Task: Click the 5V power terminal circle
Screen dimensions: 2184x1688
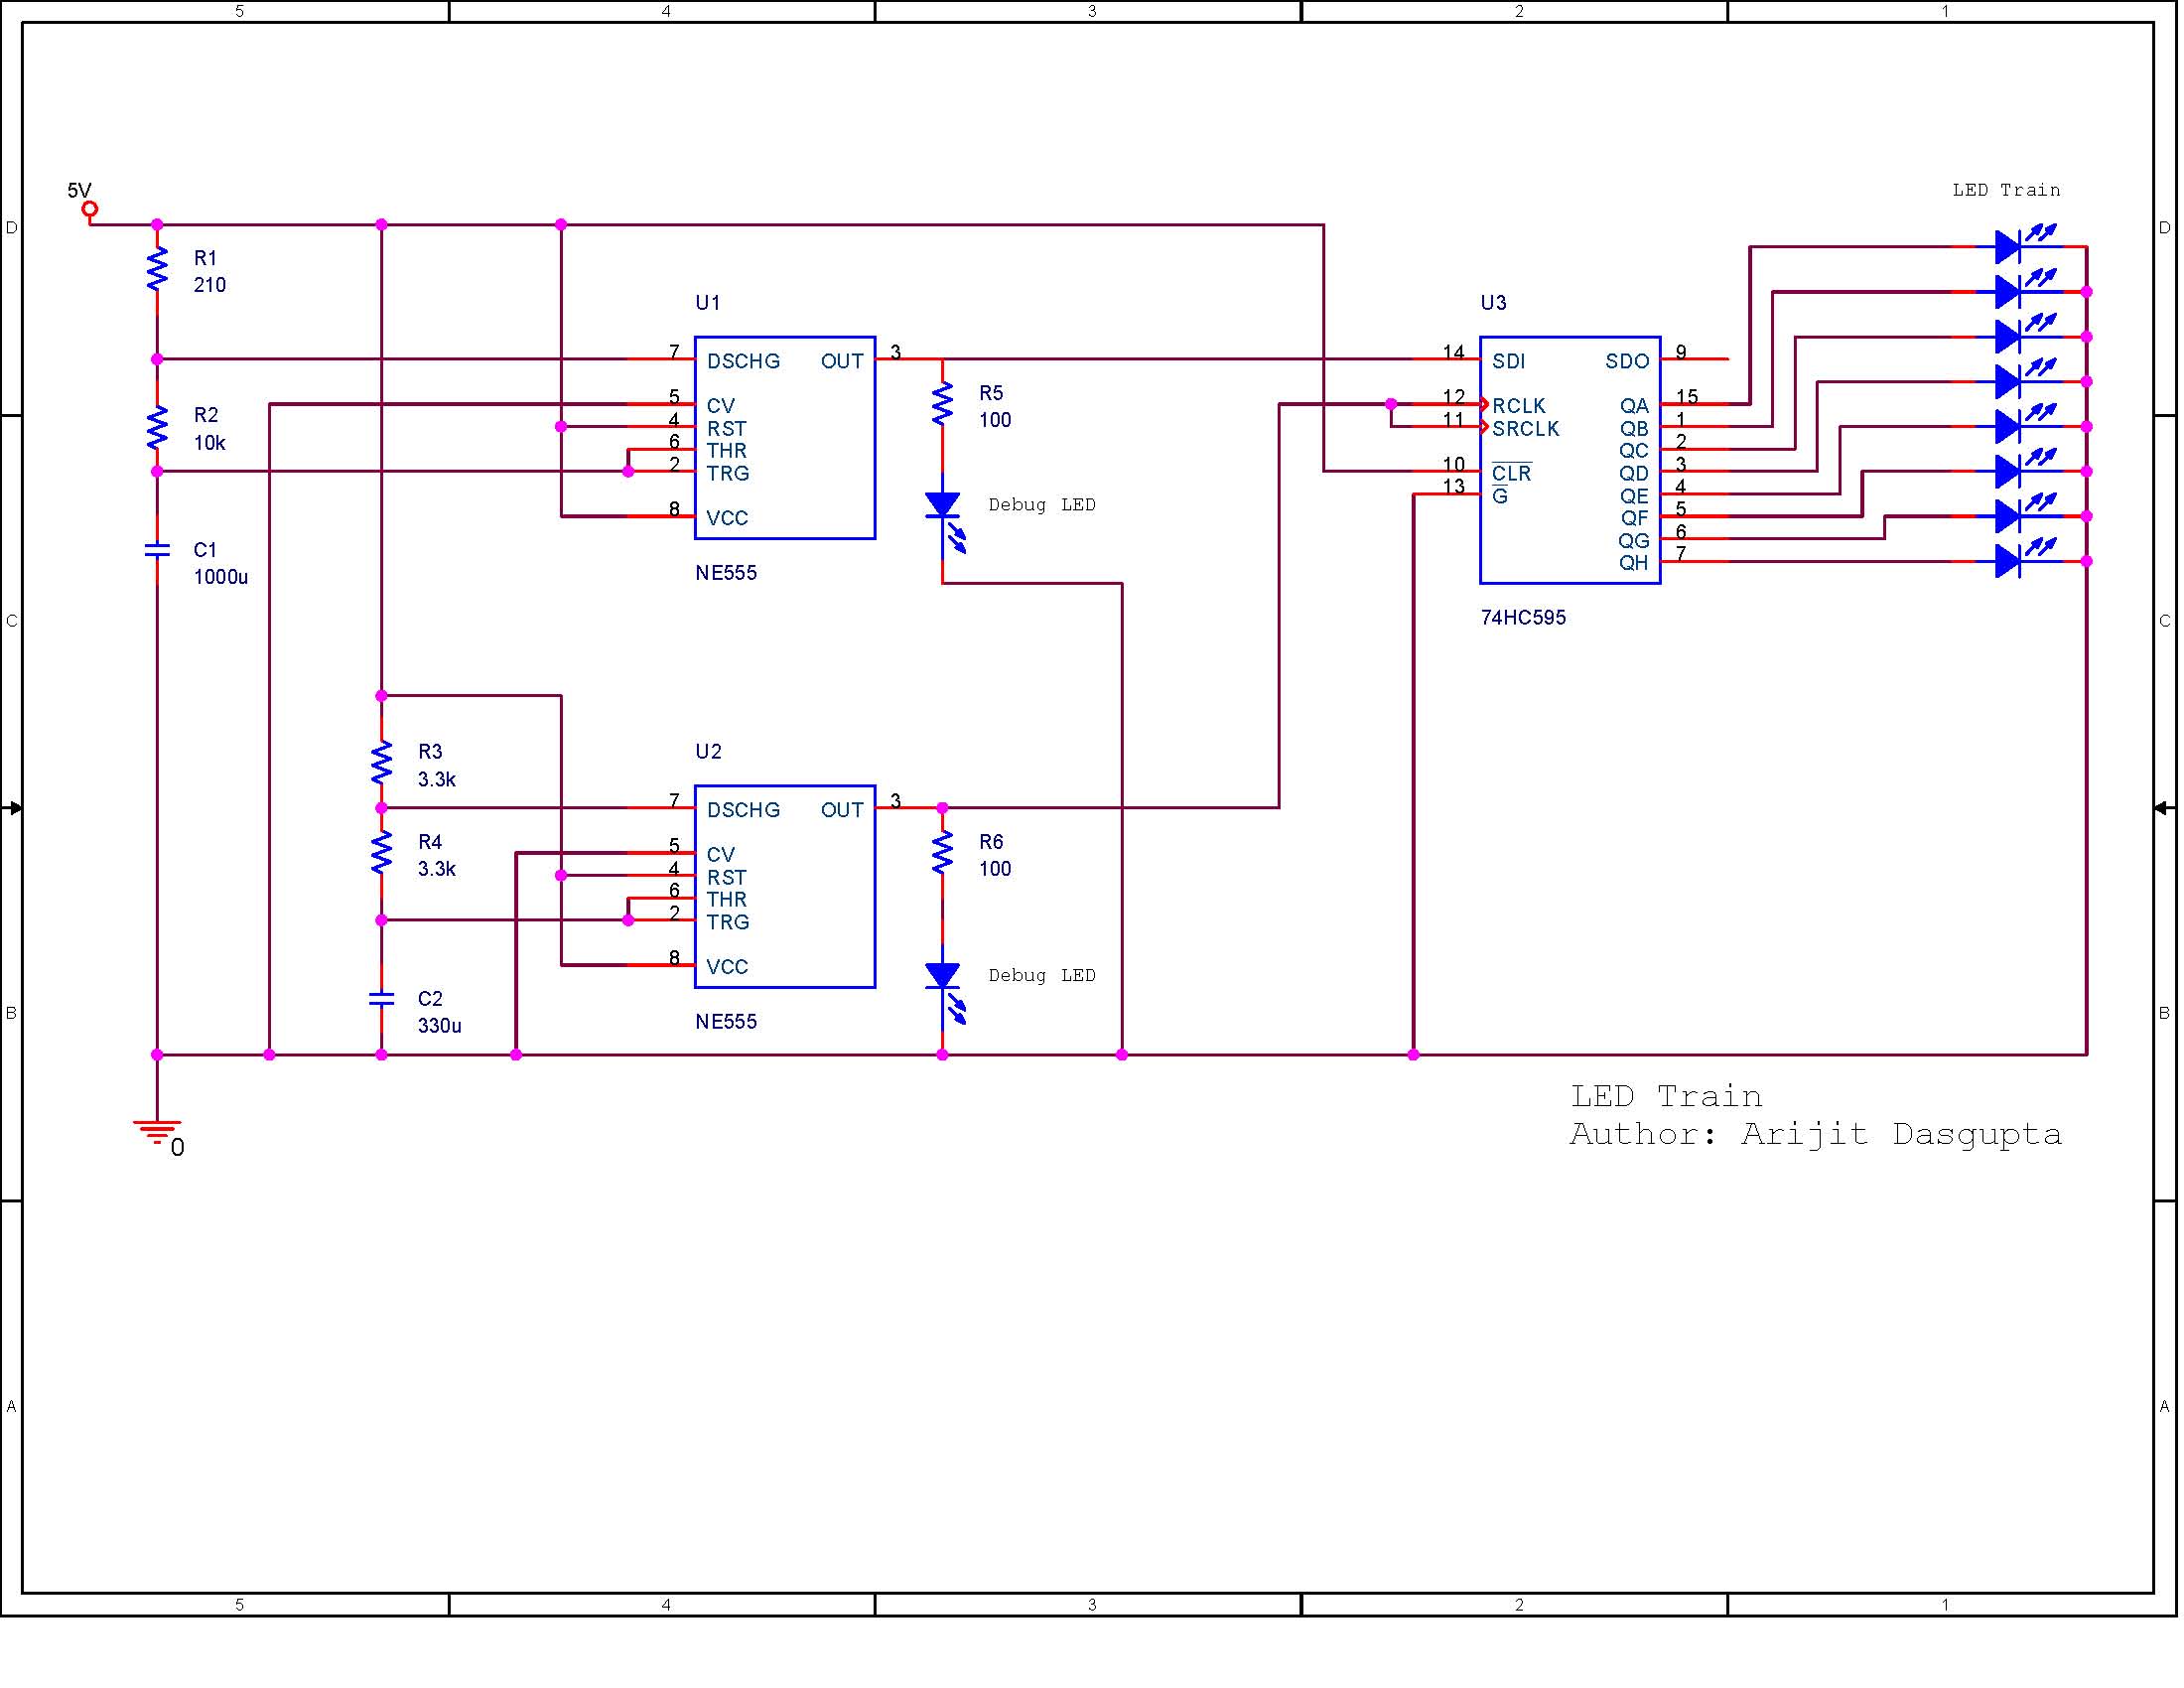Action: pos(90,210)
